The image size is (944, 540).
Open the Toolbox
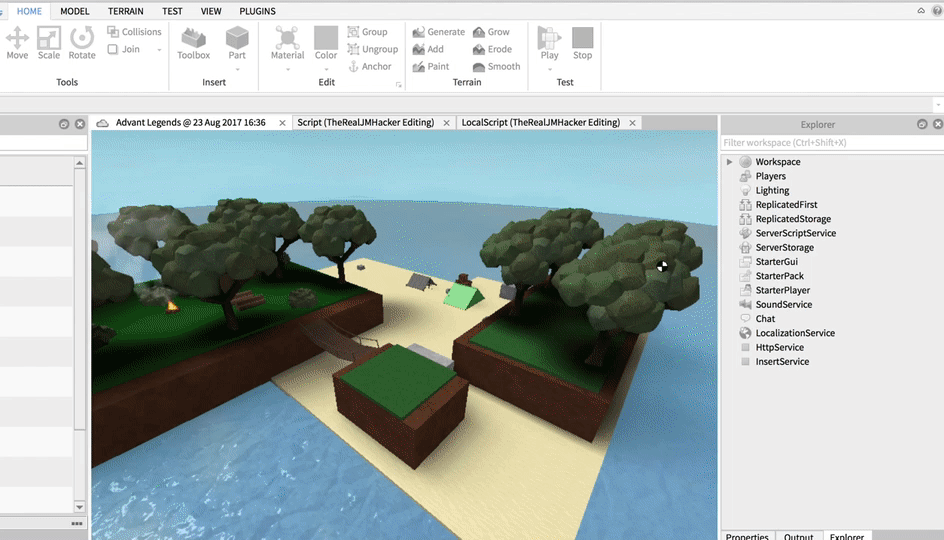(193, 43)
